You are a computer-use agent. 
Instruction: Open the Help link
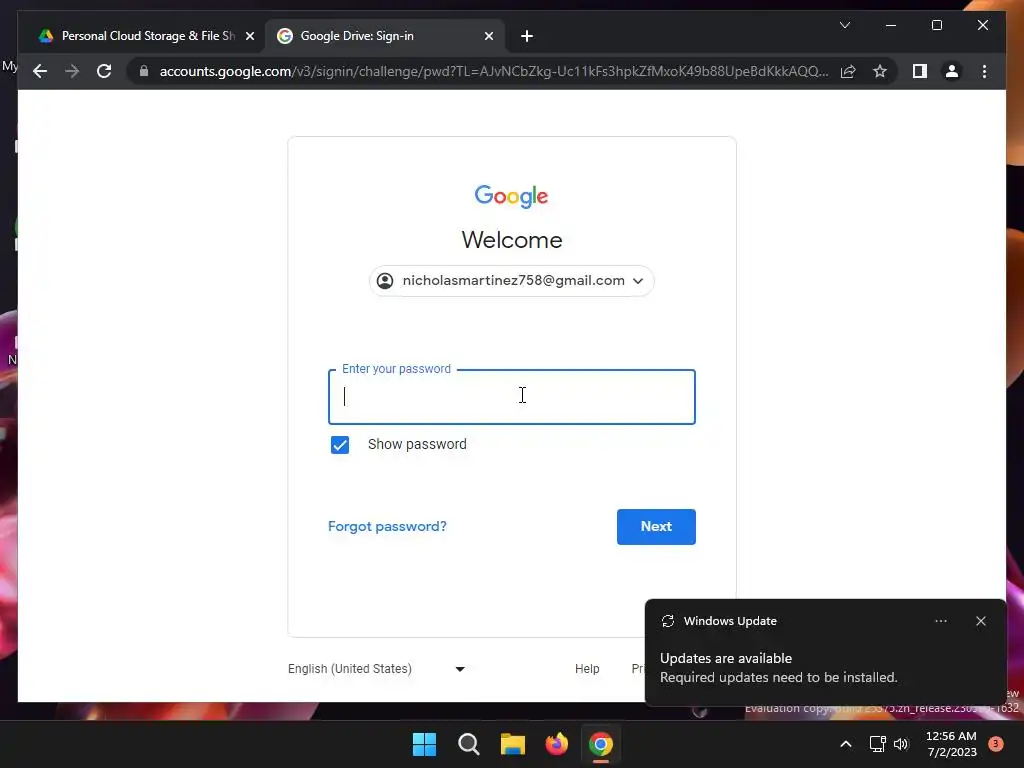click(587, 669)
